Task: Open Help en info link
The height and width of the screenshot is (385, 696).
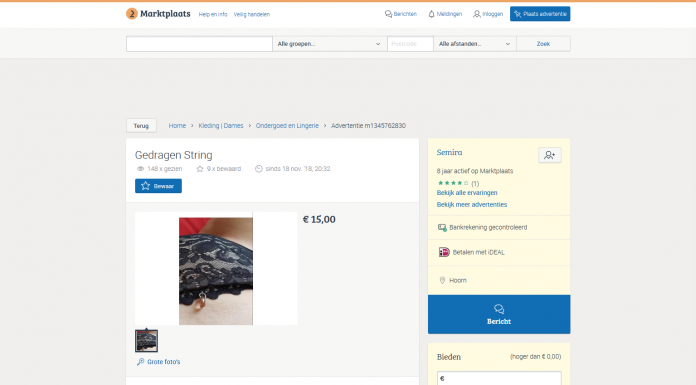Action: [x=213, y=14]
